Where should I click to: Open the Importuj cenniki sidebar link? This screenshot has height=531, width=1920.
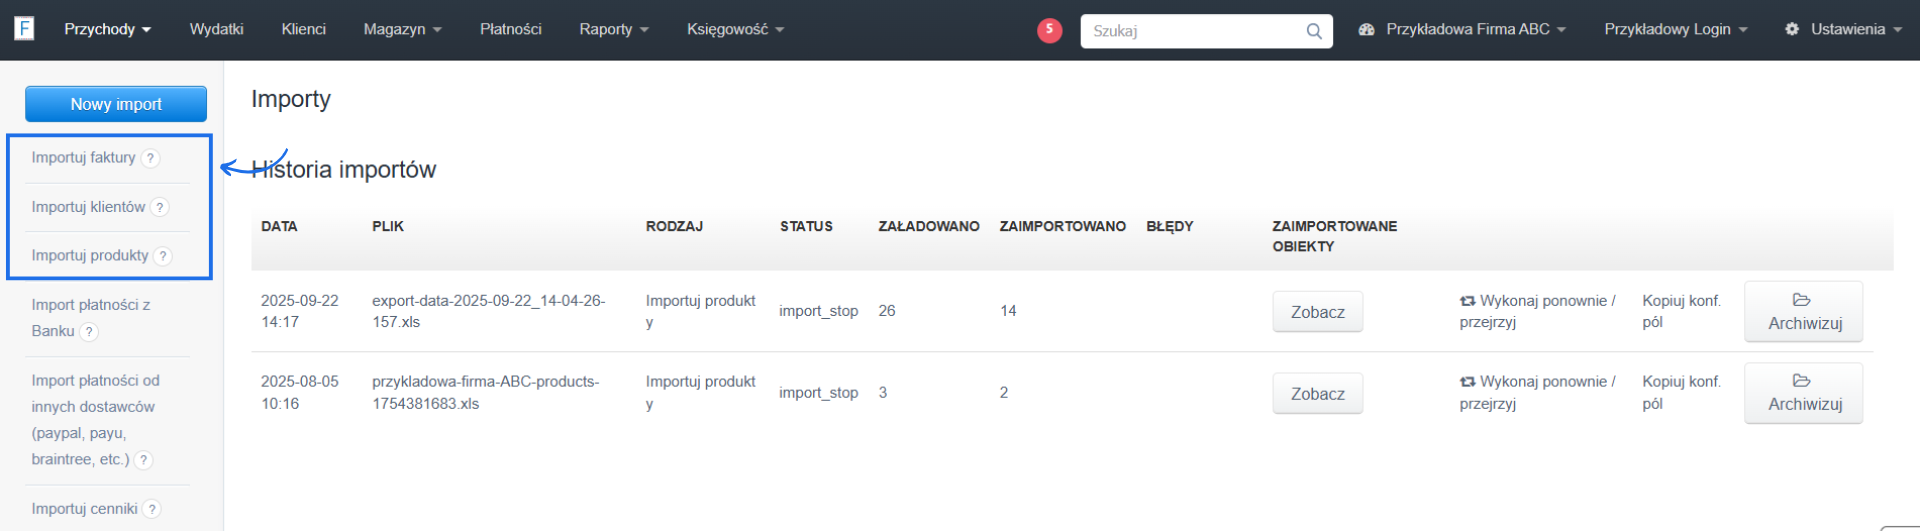click(x=84, y=509)
